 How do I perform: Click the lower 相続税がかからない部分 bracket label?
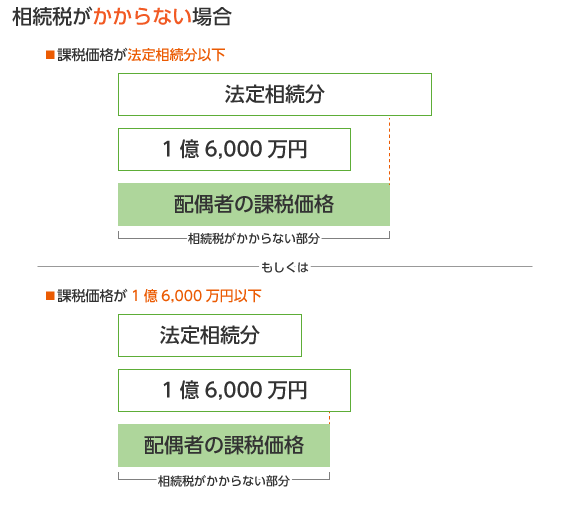point(224,481)
